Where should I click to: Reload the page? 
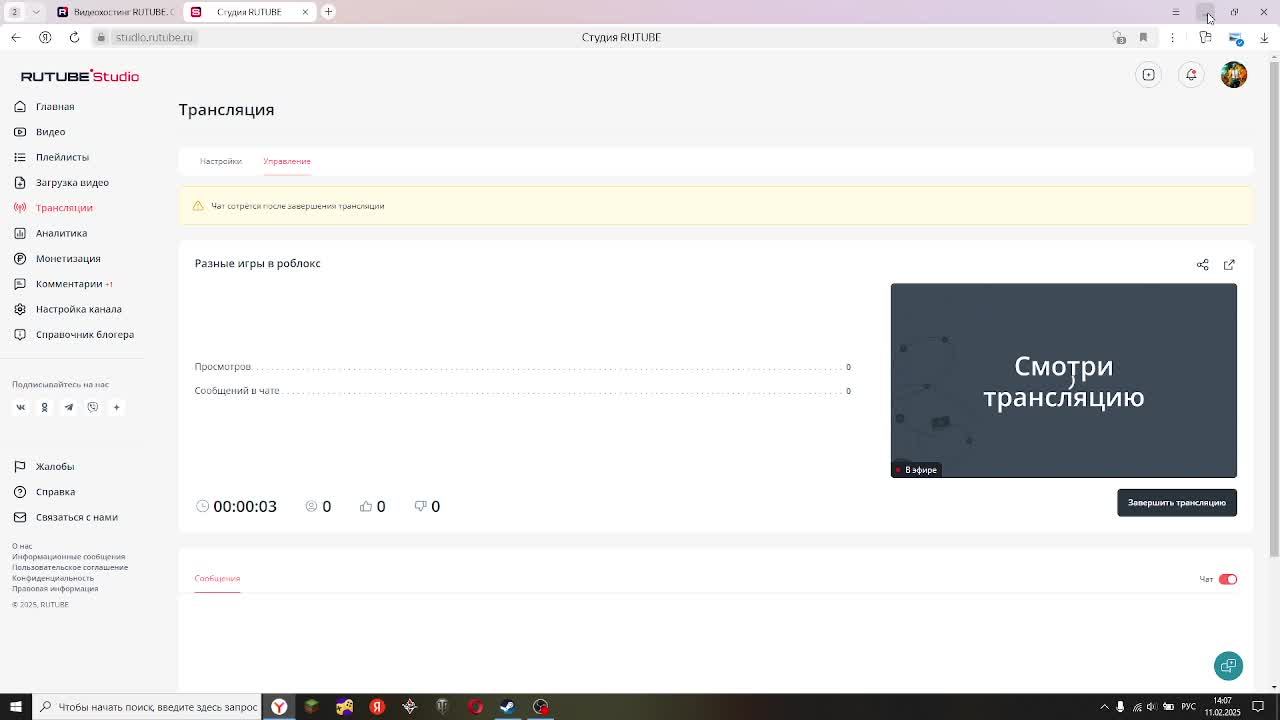click(74, 37)
